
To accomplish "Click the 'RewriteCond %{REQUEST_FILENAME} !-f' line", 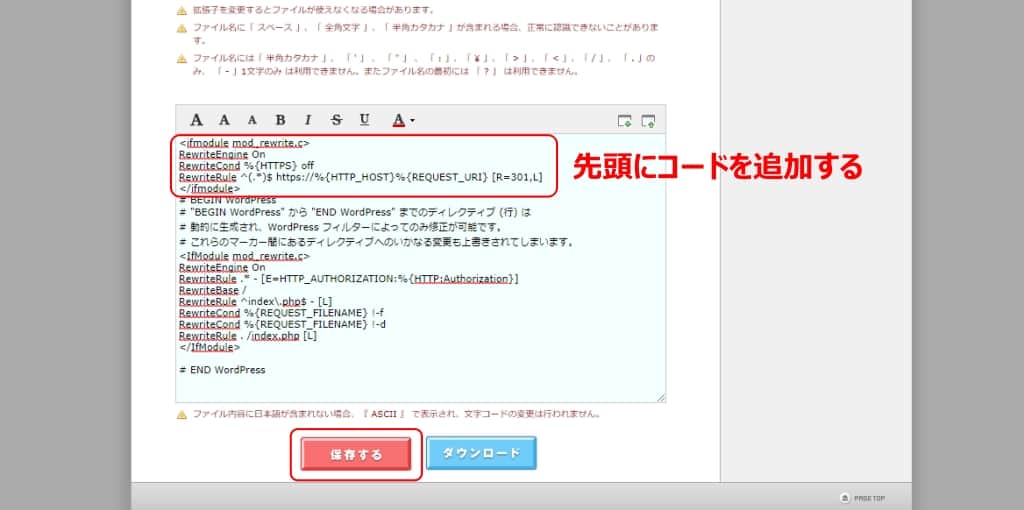I will [281, 313].
